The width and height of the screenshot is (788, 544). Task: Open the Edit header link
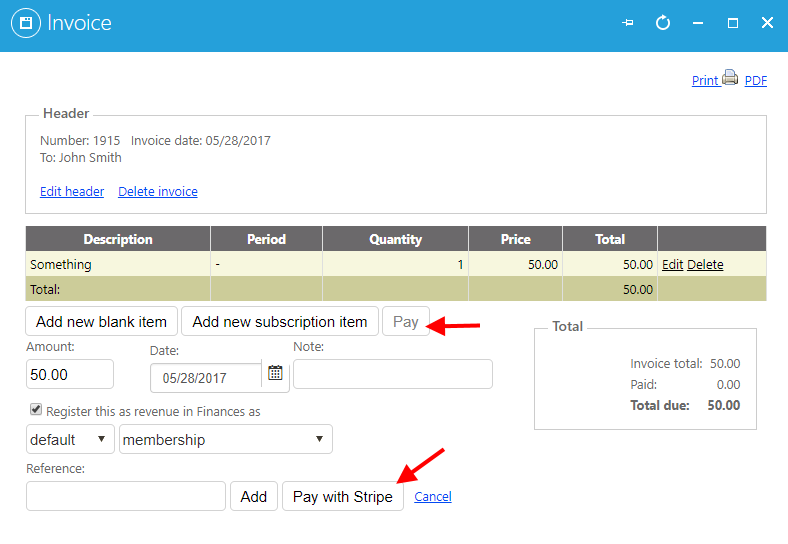[x=72, y=192]
